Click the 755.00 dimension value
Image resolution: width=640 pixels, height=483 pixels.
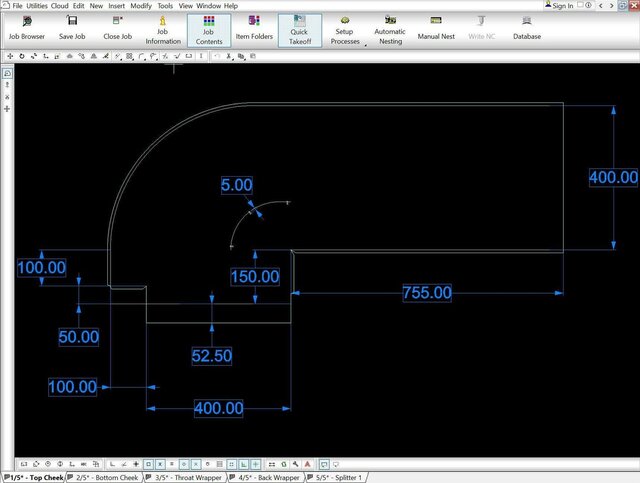[427, 293]
